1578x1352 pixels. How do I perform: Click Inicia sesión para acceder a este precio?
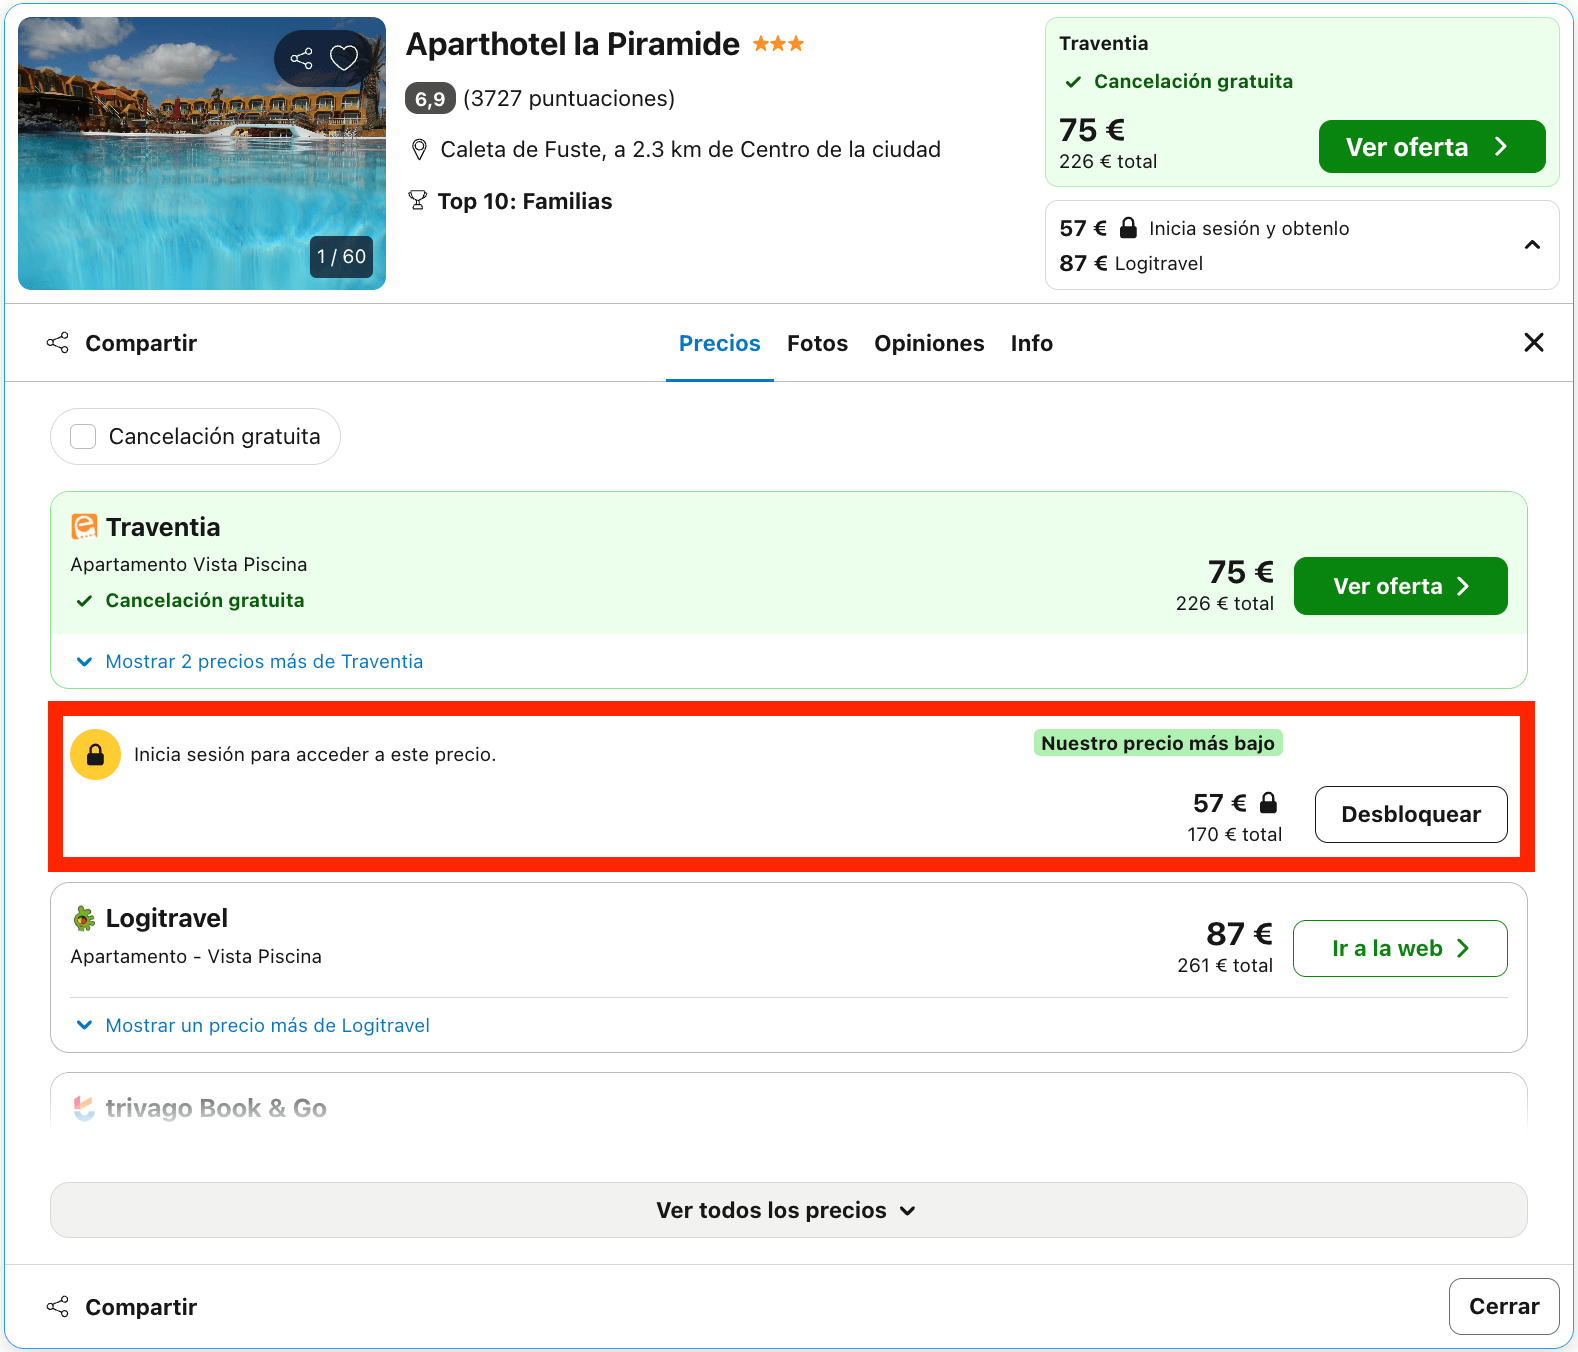pos(315,754)
